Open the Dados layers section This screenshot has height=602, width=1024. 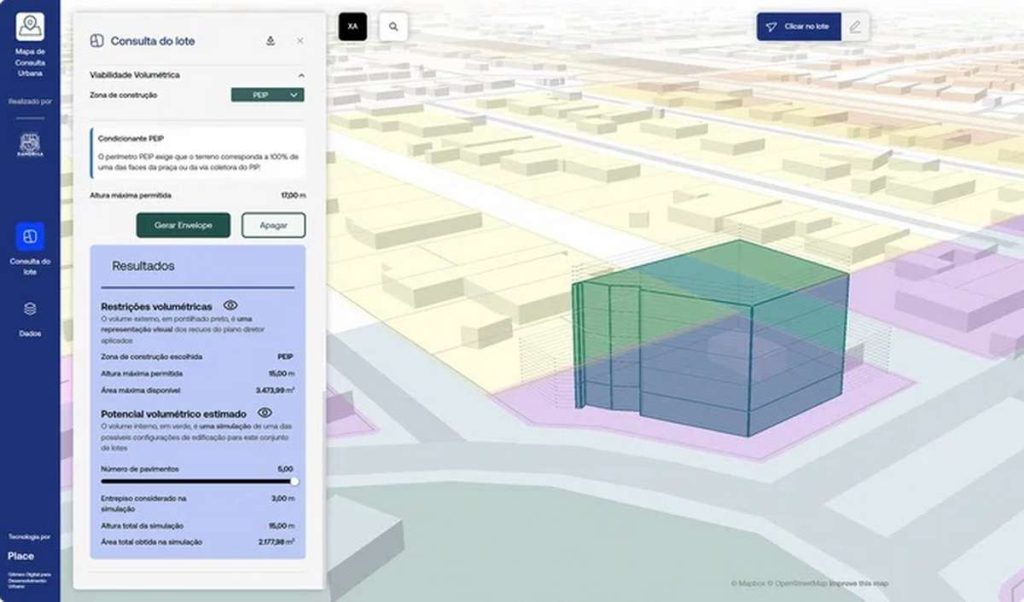(x=30, y=309)
